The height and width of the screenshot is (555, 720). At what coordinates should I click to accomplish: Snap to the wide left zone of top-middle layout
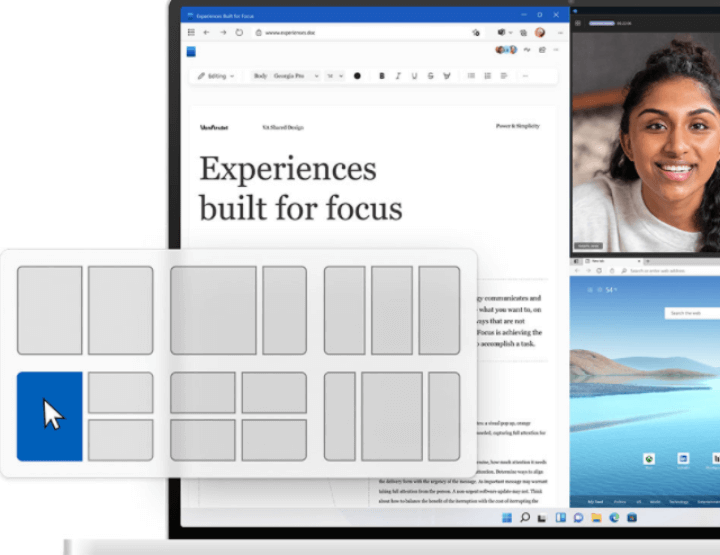214,310
